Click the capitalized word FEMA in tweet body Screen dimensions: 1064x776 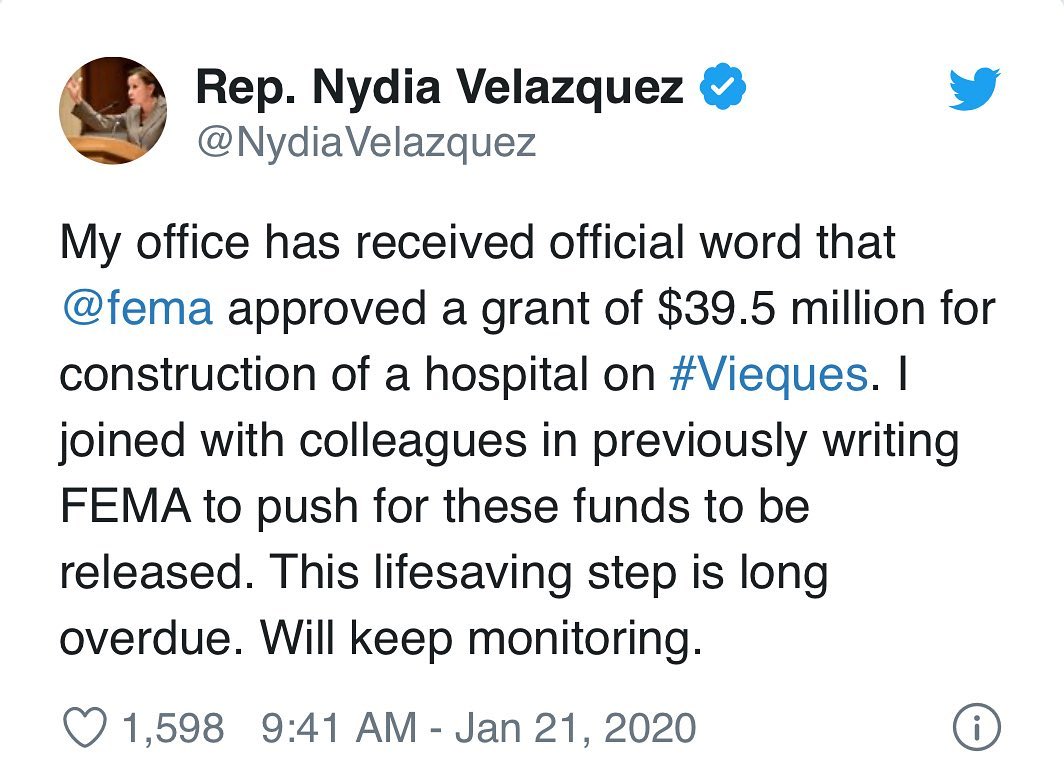(126, 507)
